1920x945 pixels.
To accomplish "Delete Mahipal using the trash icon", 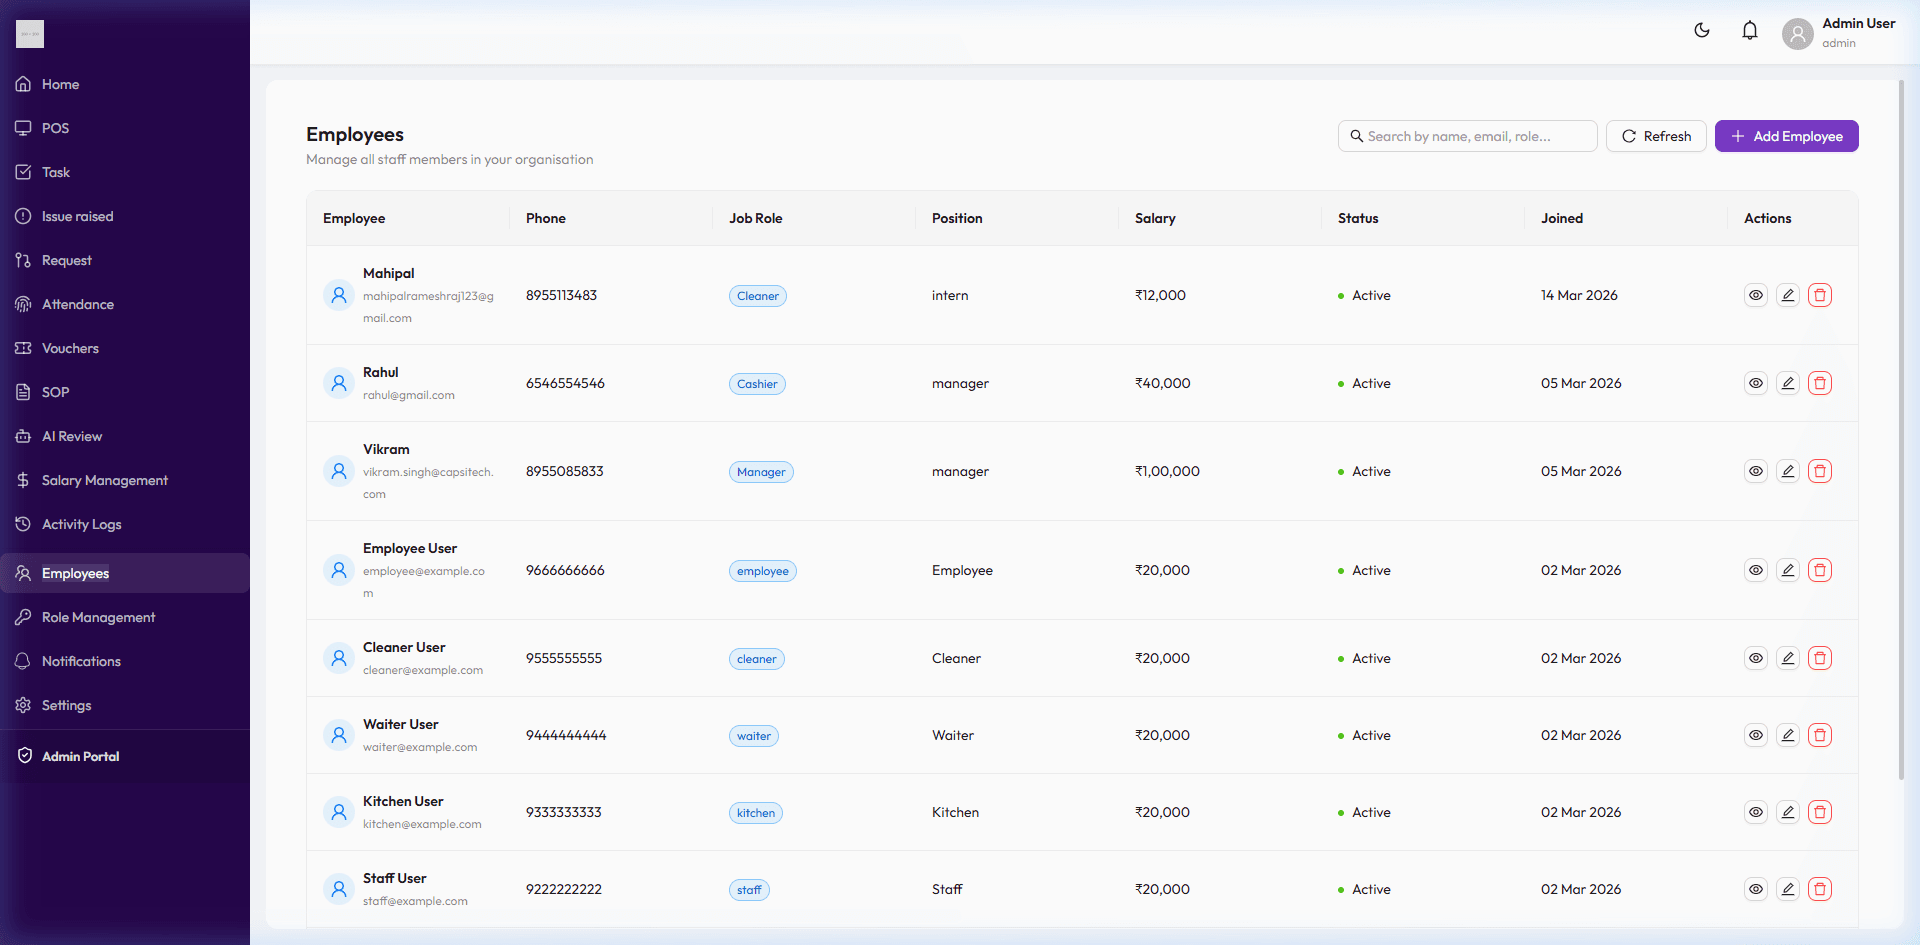I will click(1819, 295).
